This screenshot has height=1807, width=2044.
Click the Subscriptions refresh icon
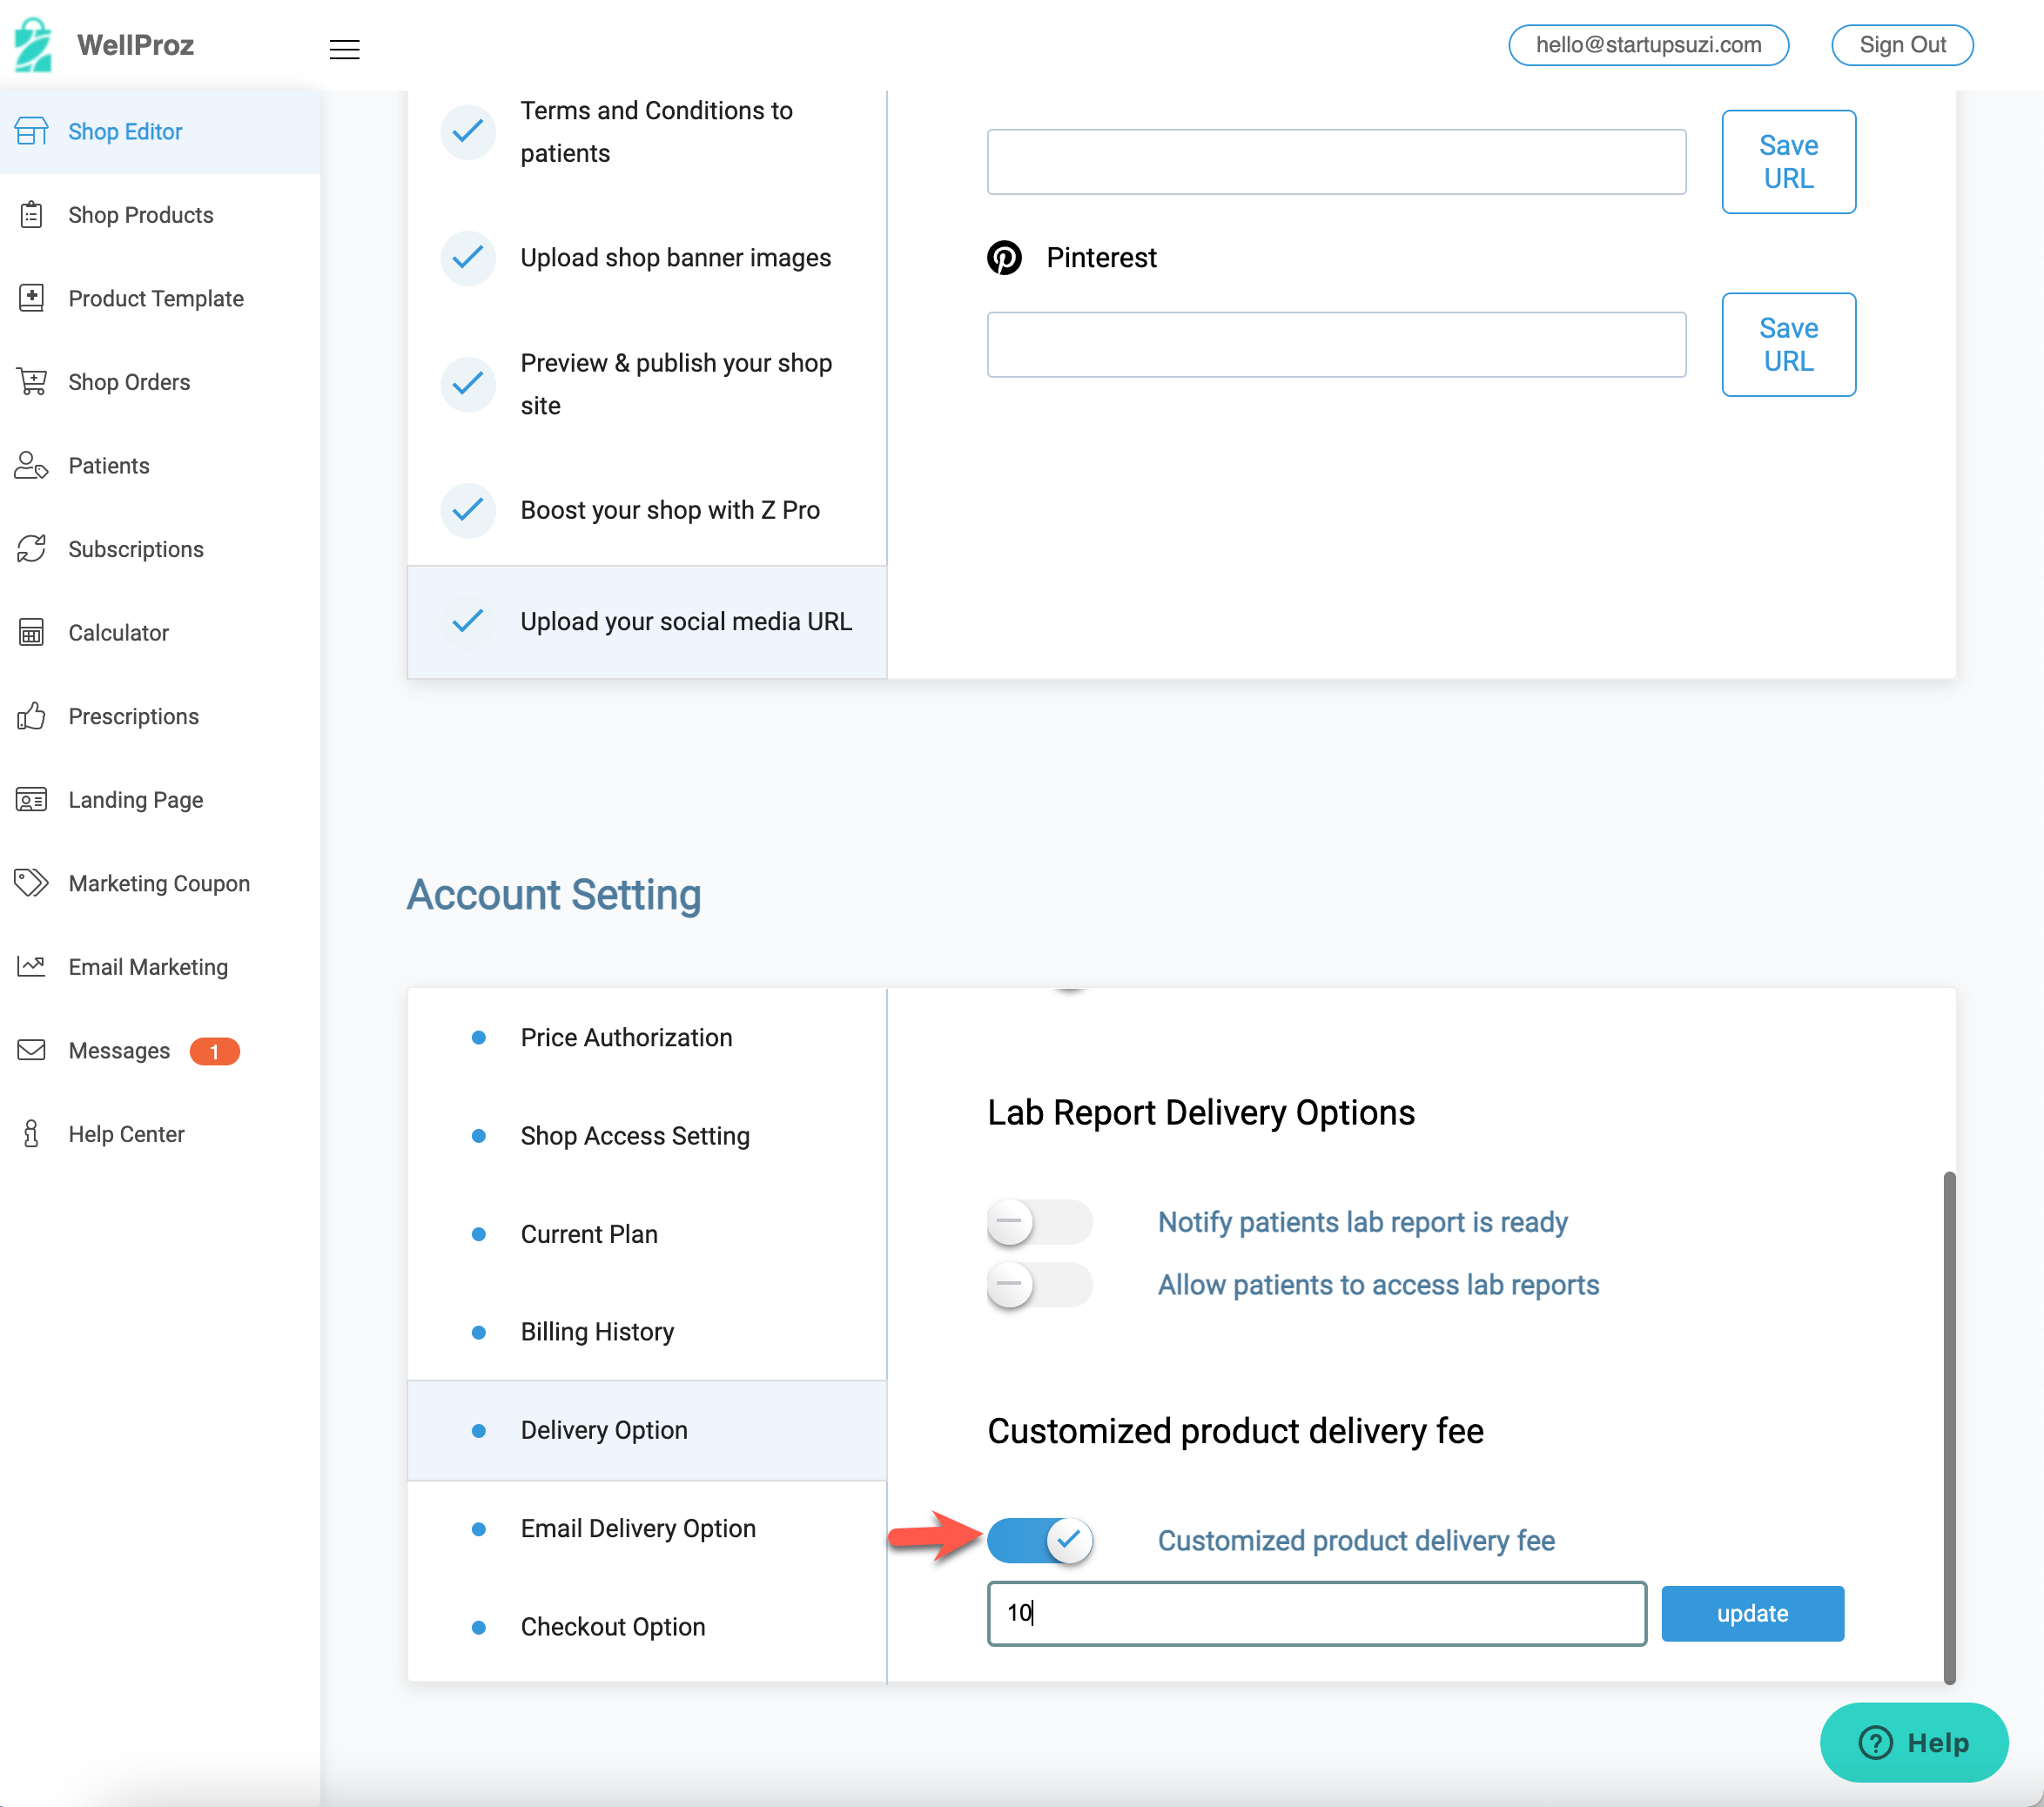31,549
